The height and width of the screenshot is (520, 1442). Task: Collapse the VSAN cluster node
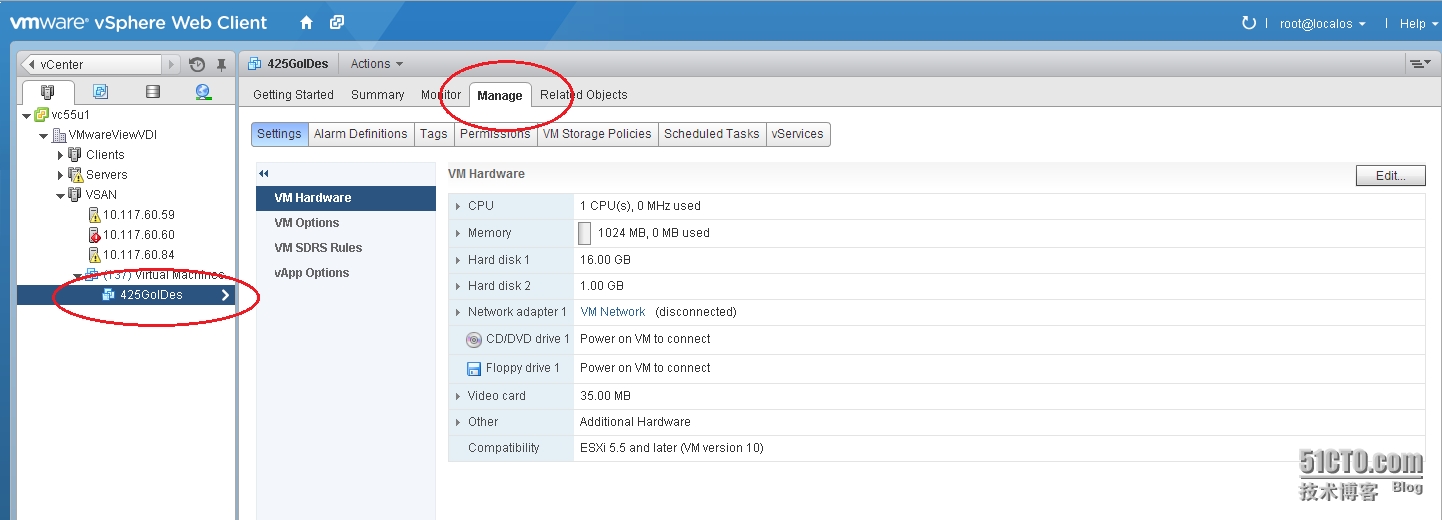coord(60,195)
